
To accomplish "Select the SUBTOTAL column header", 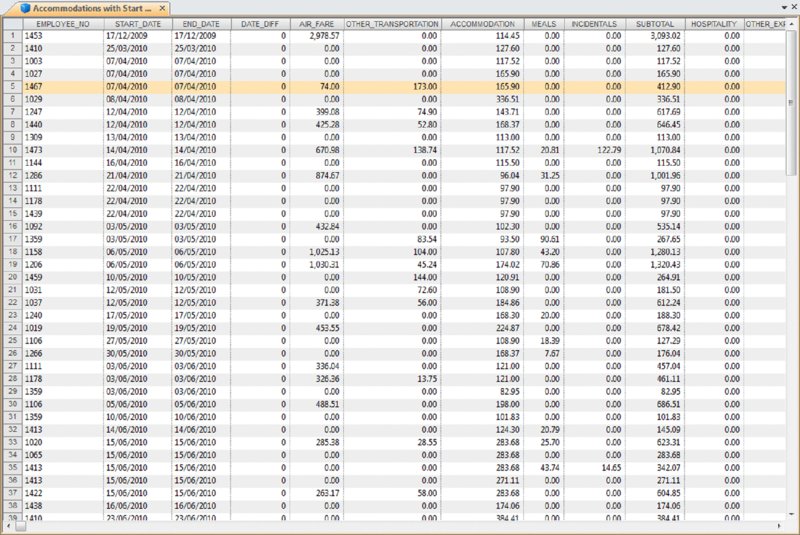I will (x=655, y=22).
